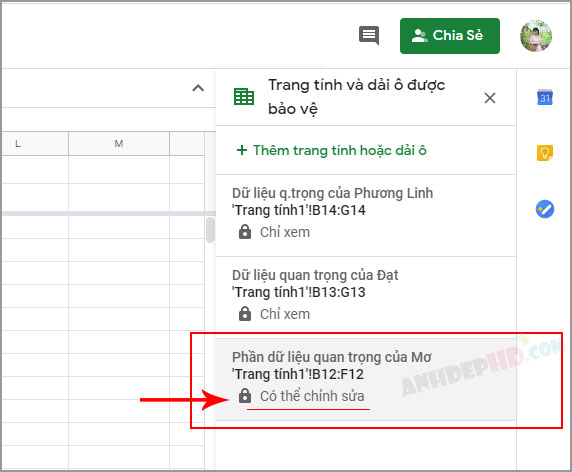Open the account profile avatar
This screenshot has height=472, width=572.
pyautogui.click(x=536, y=36)
